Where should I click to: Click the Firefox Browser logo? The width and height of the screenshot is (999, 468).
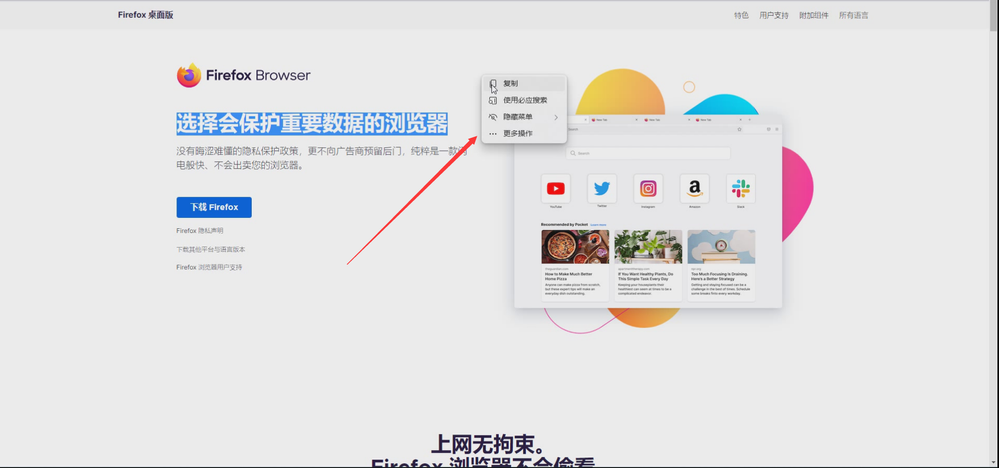coord(243,75)
